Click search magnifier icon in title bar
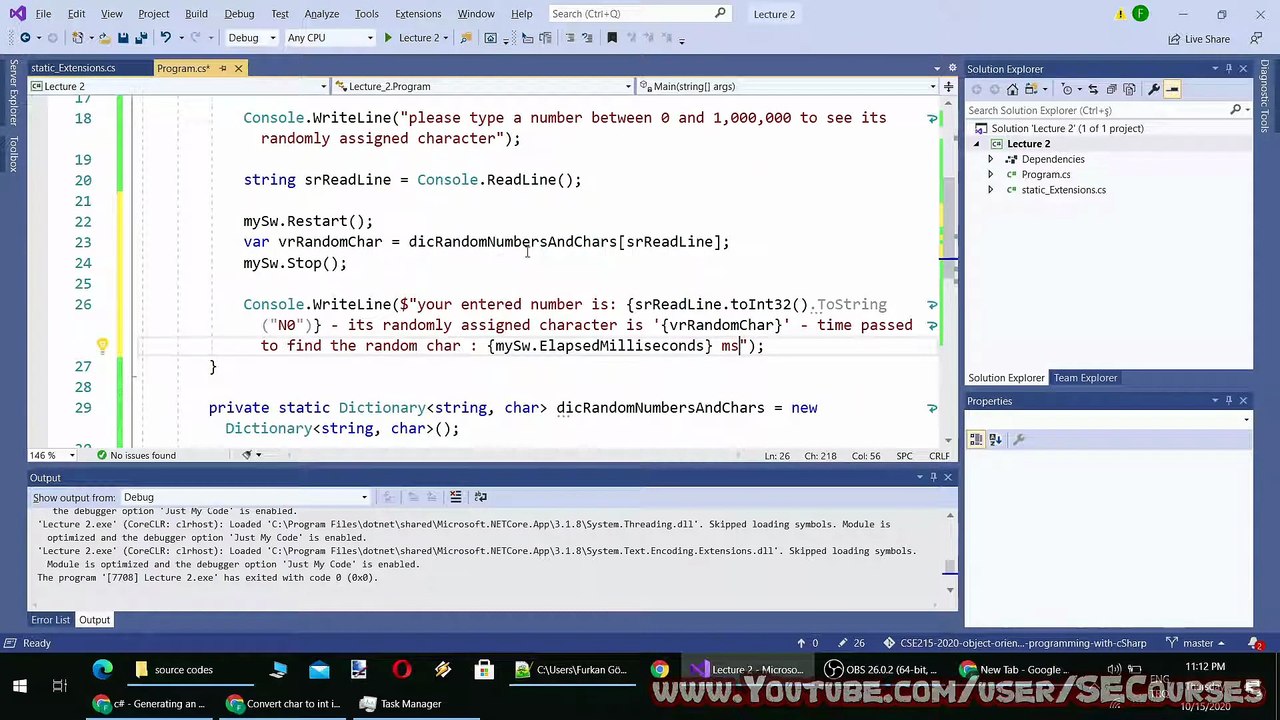Image resolution: width=1280 pixels, height=720 pixels. (719, 14)
